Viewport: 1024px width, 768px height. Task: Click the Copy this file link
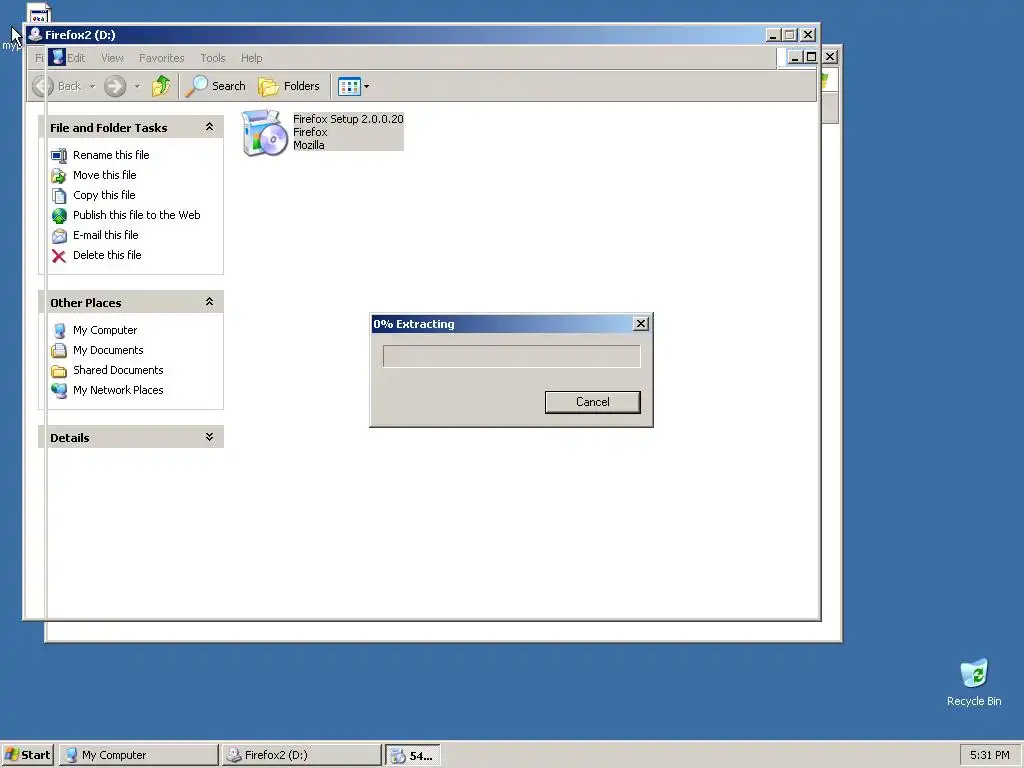coord(104,195)
